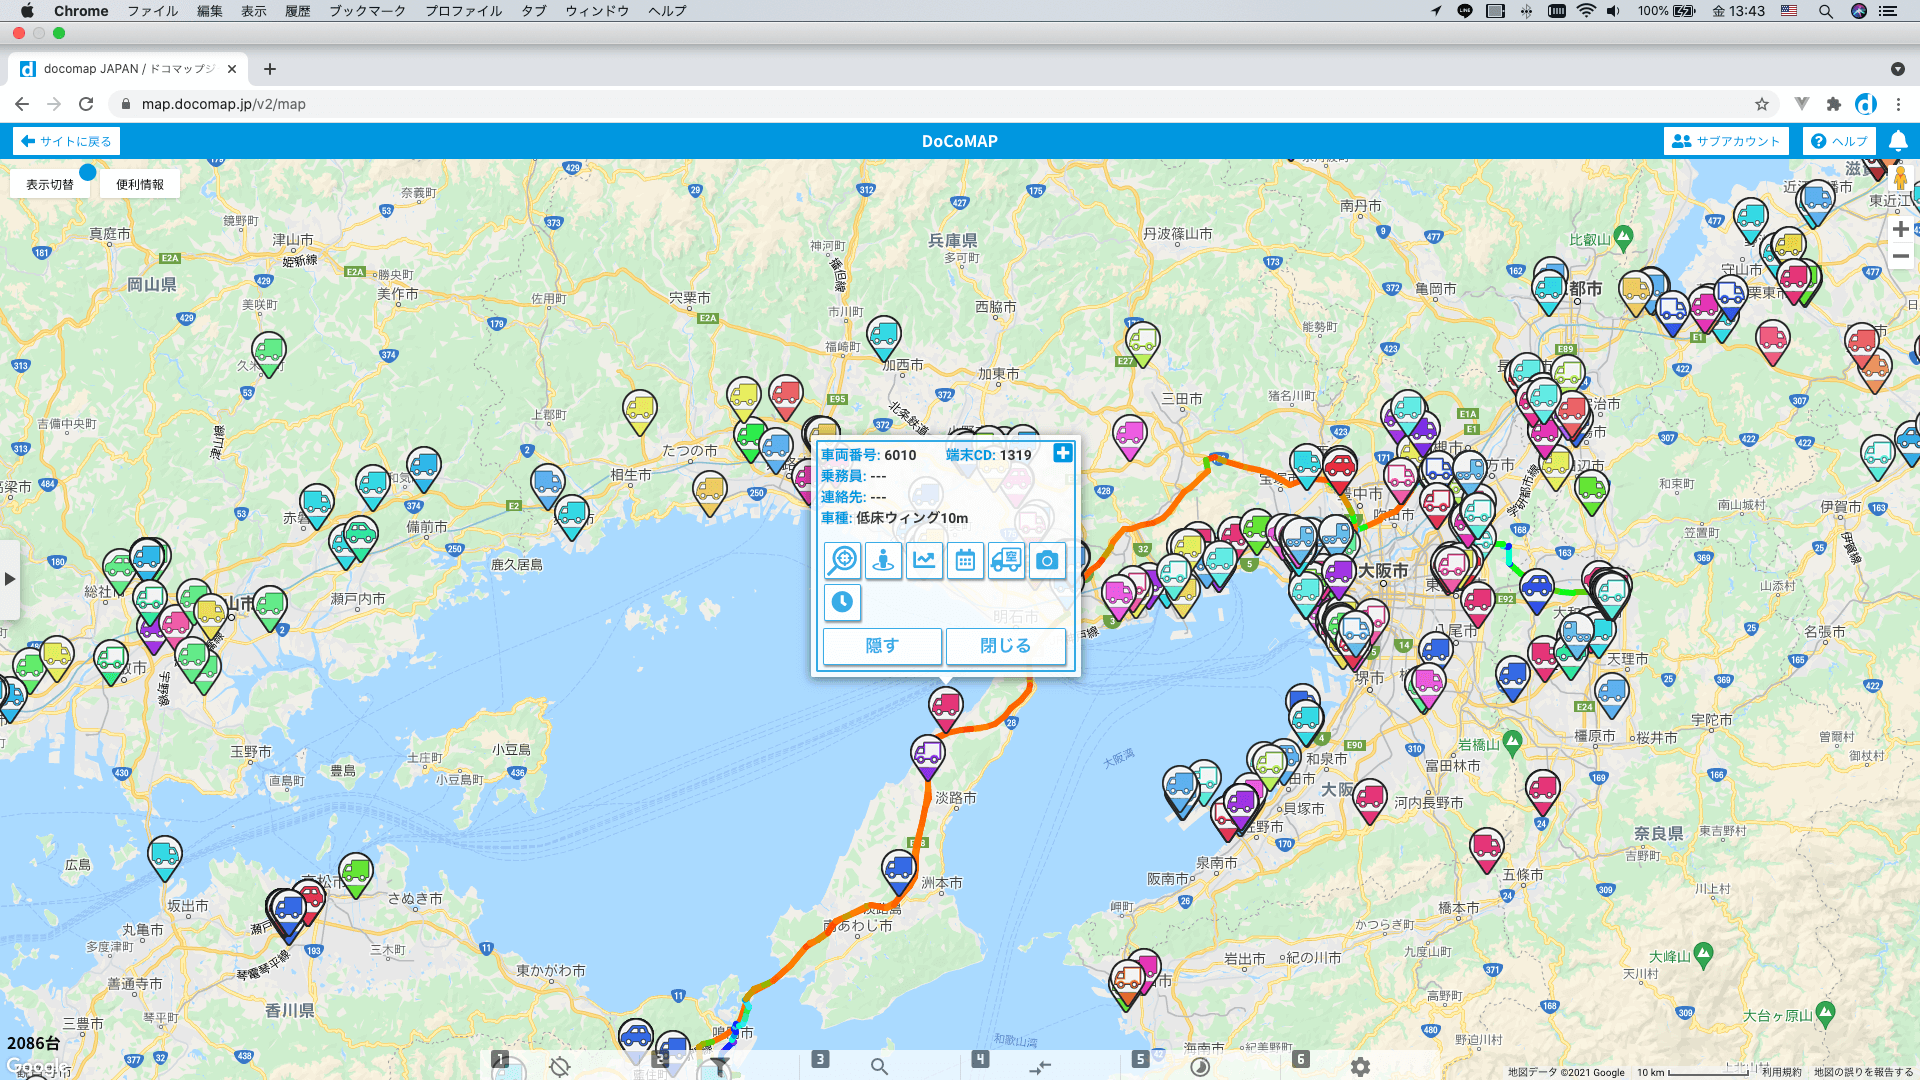1920x1080 pixels.
Task: Open the tab search dropdown arrow
Action: click(x=1897, y=69)
